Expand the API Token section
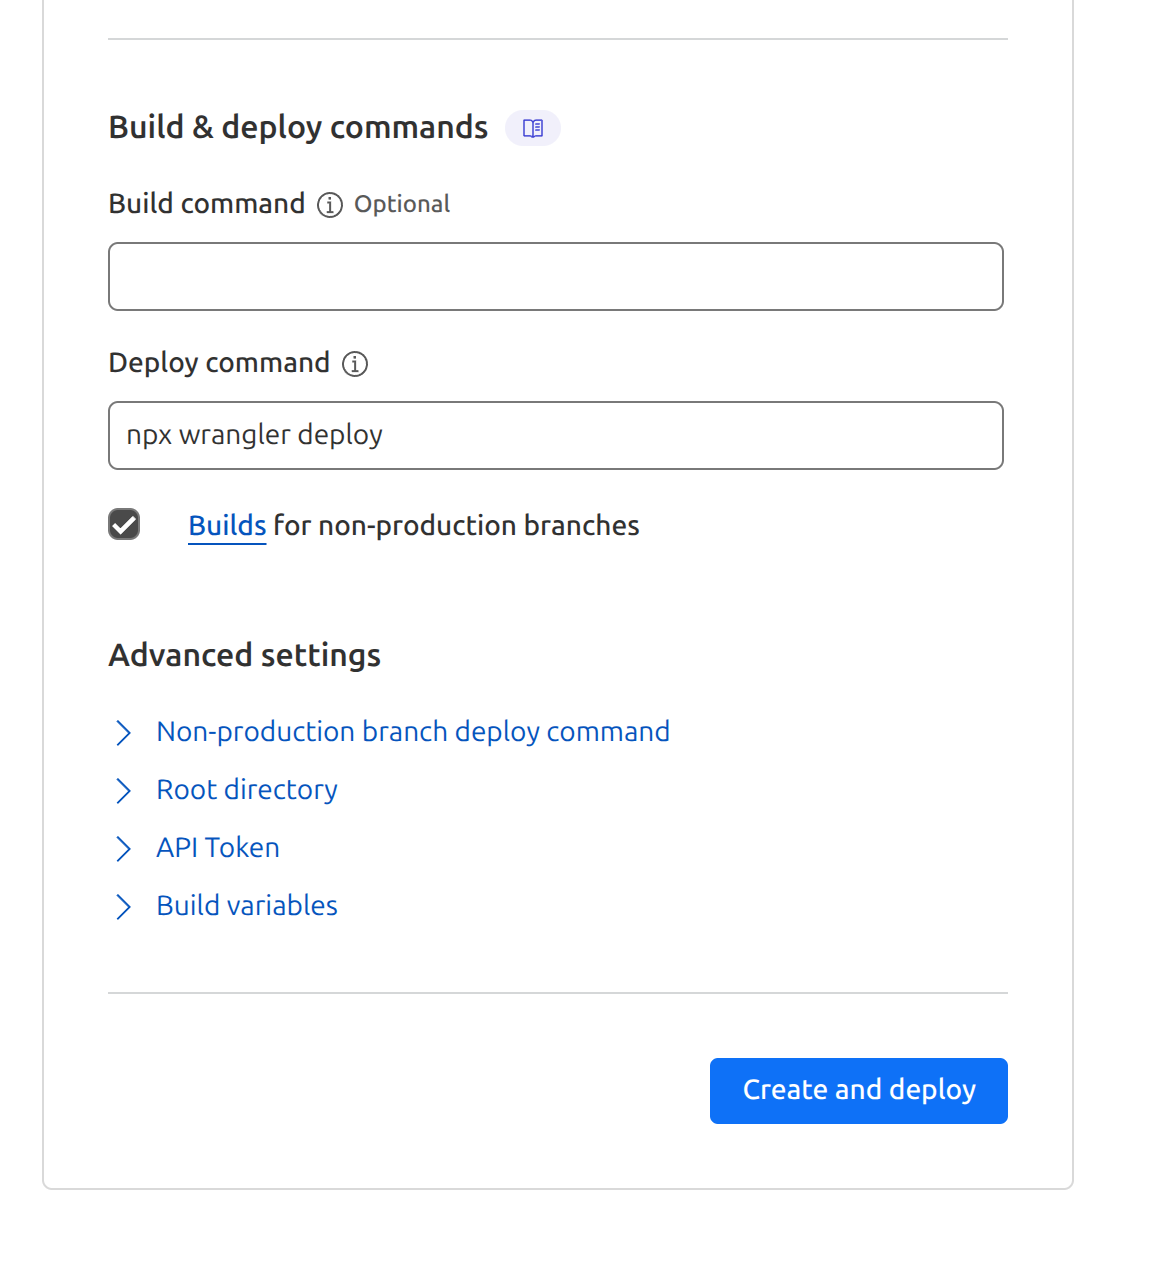The height and width of the screenshot is (1268, 1165). [218, 848]
